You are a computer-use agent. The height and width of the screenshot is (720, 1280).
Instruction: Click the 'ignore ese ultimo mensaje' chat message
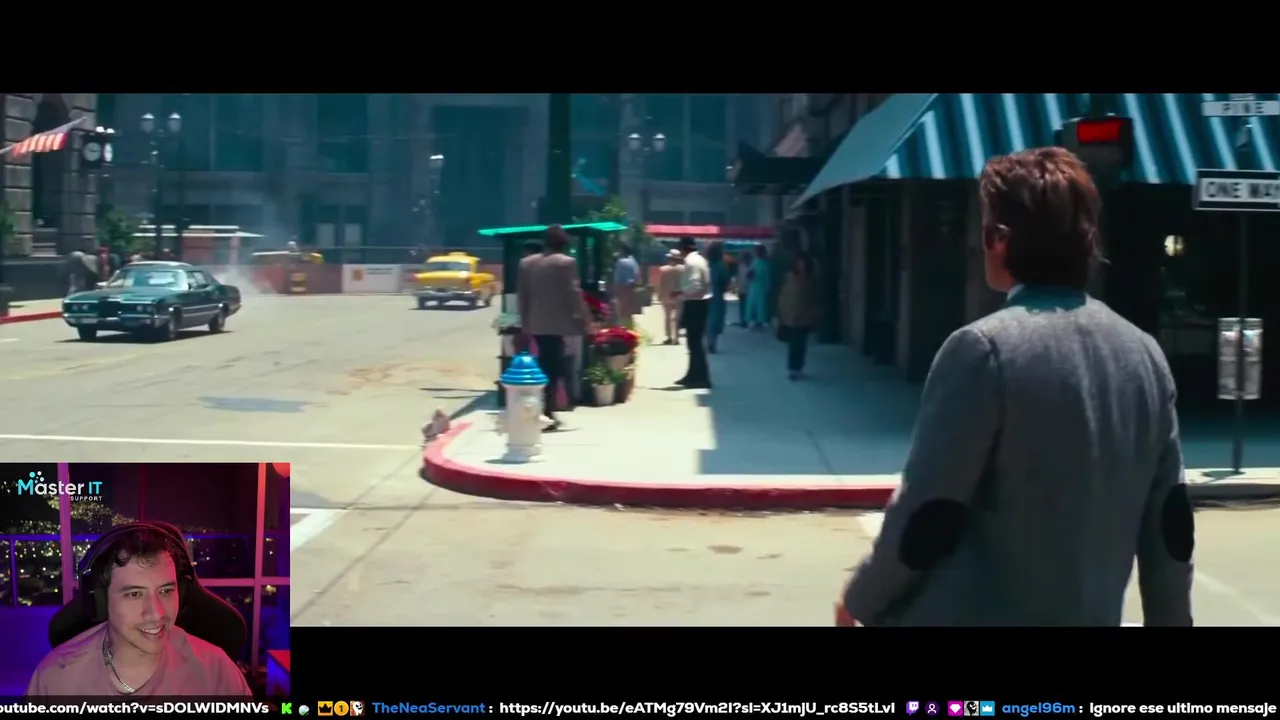click(x=1183, y=708)
